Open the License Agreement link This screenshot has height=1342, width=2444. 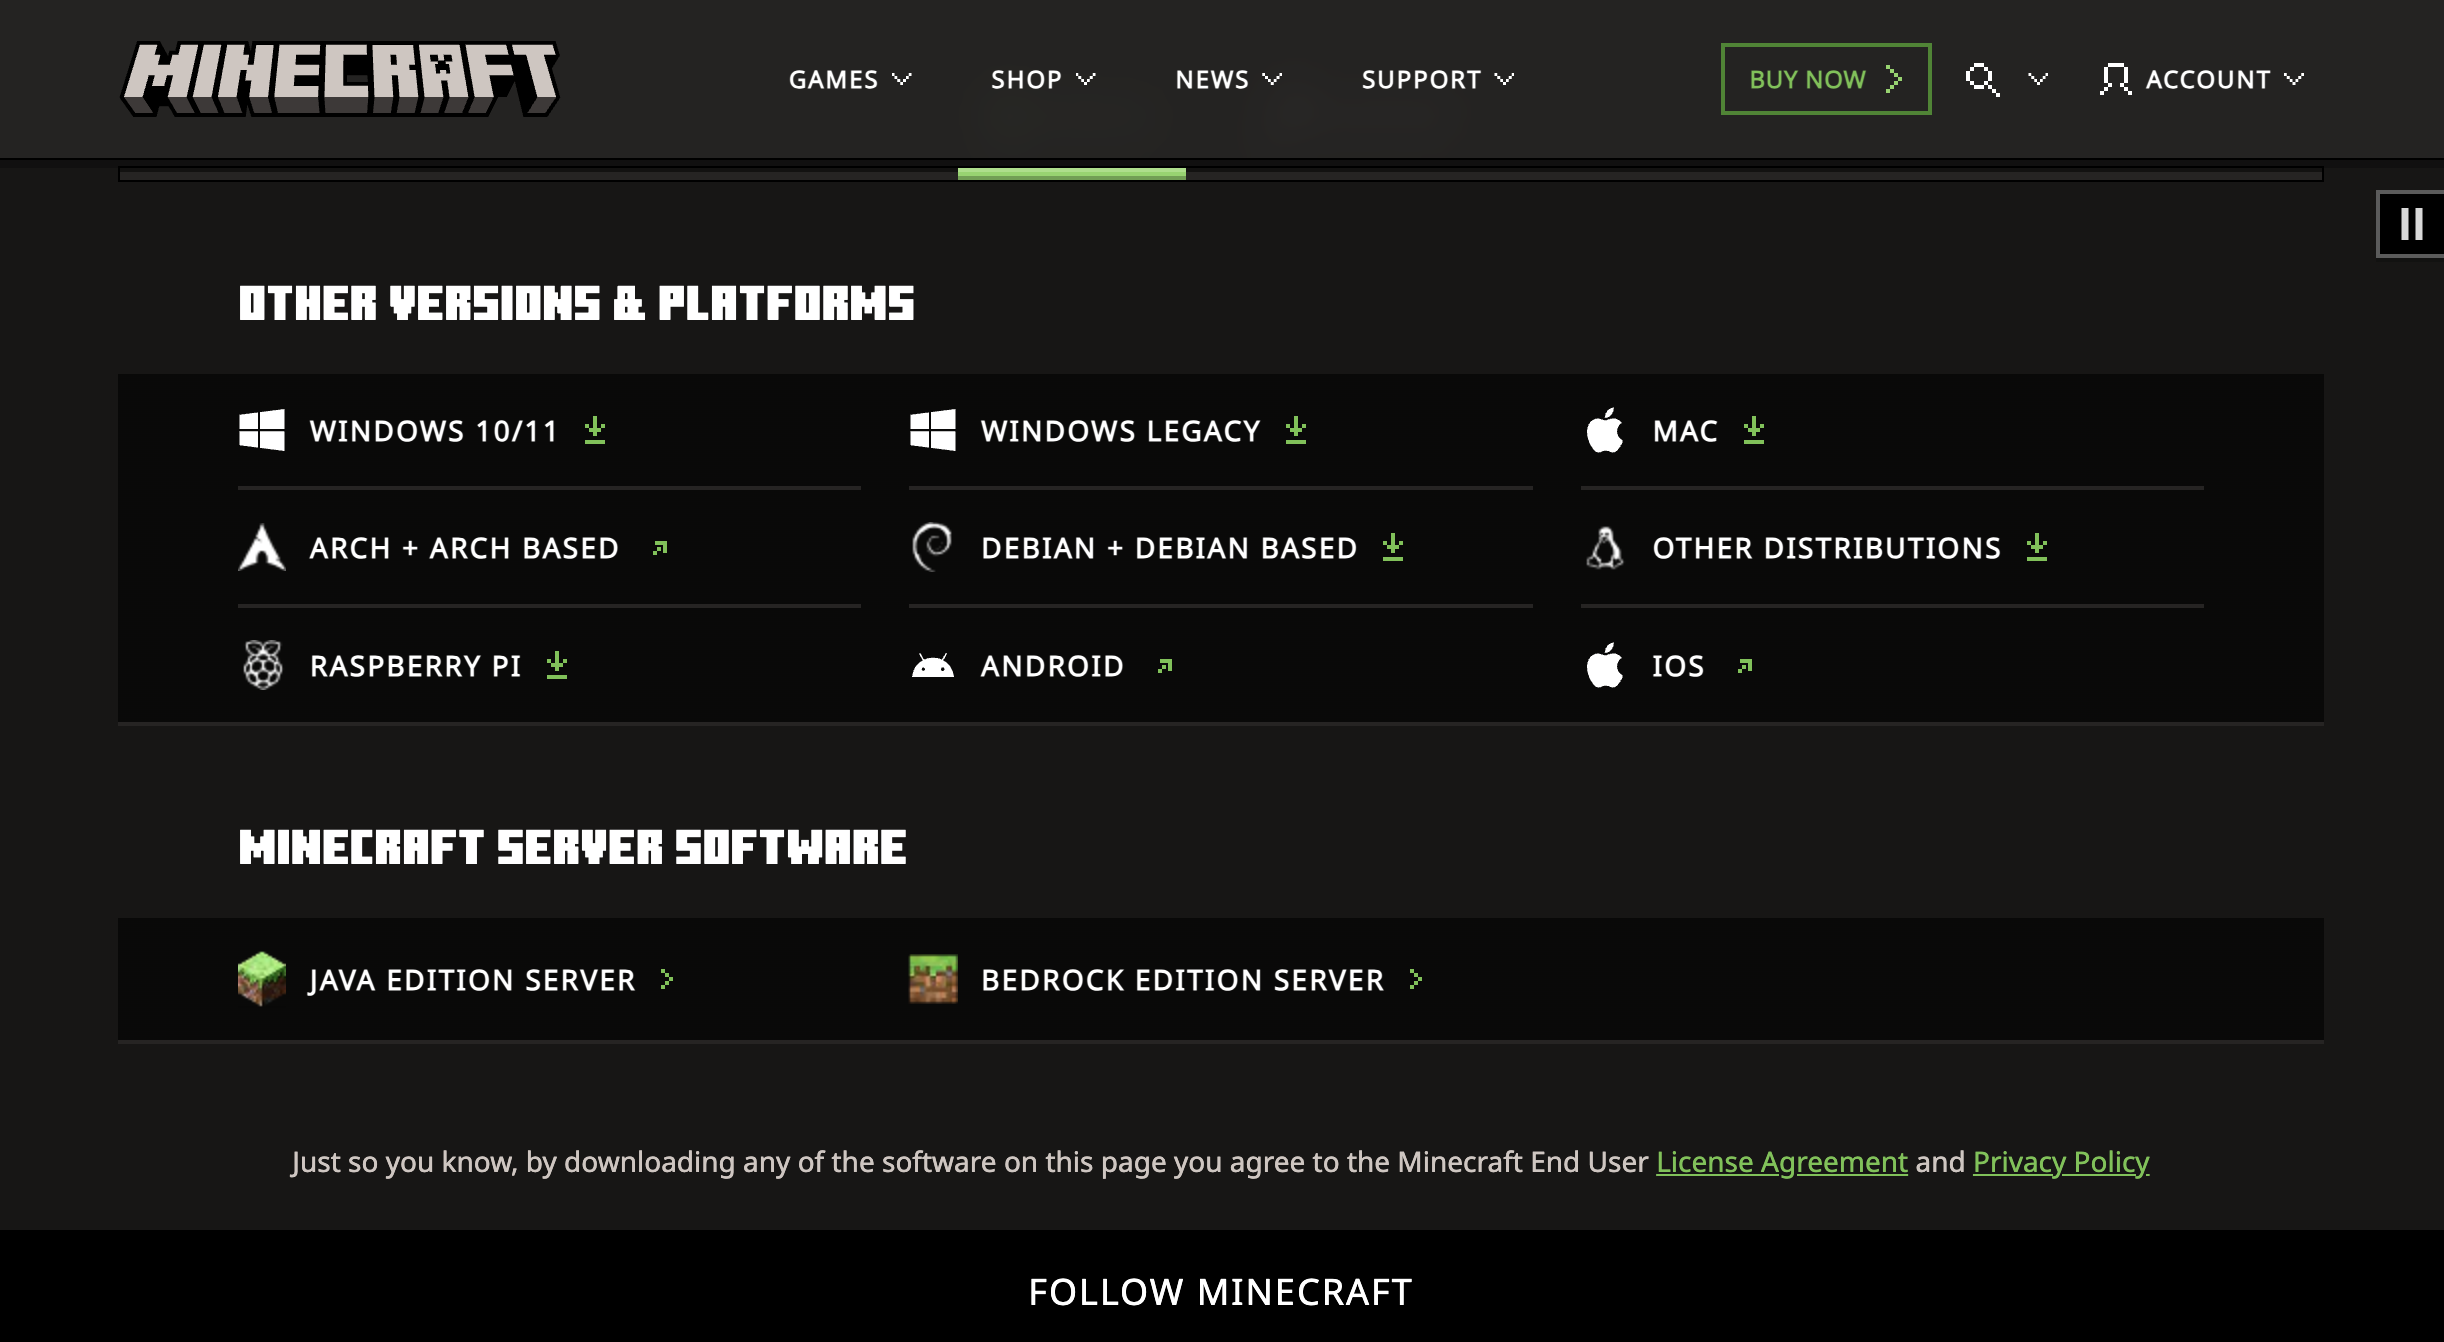(1781, 1162)
